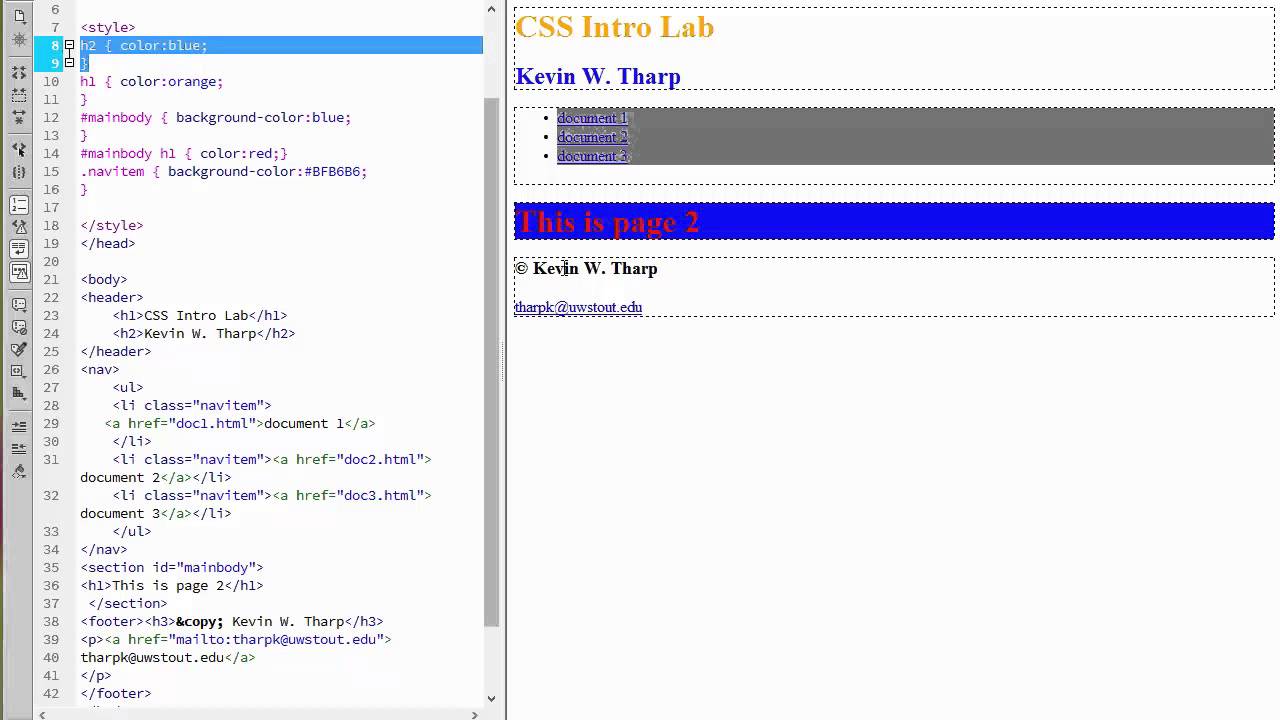
Task: Click the Balance Braces icon
Action: pos(19,172)
